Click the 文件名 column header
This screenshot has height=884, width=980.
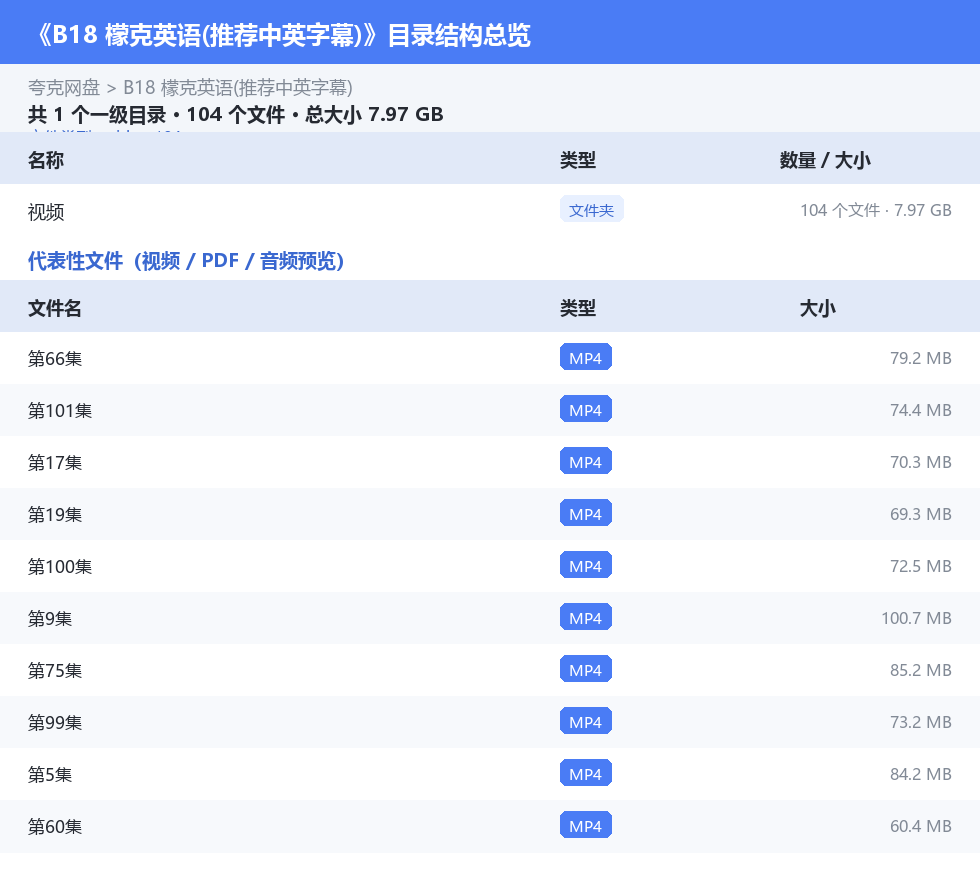pos(54,308)
